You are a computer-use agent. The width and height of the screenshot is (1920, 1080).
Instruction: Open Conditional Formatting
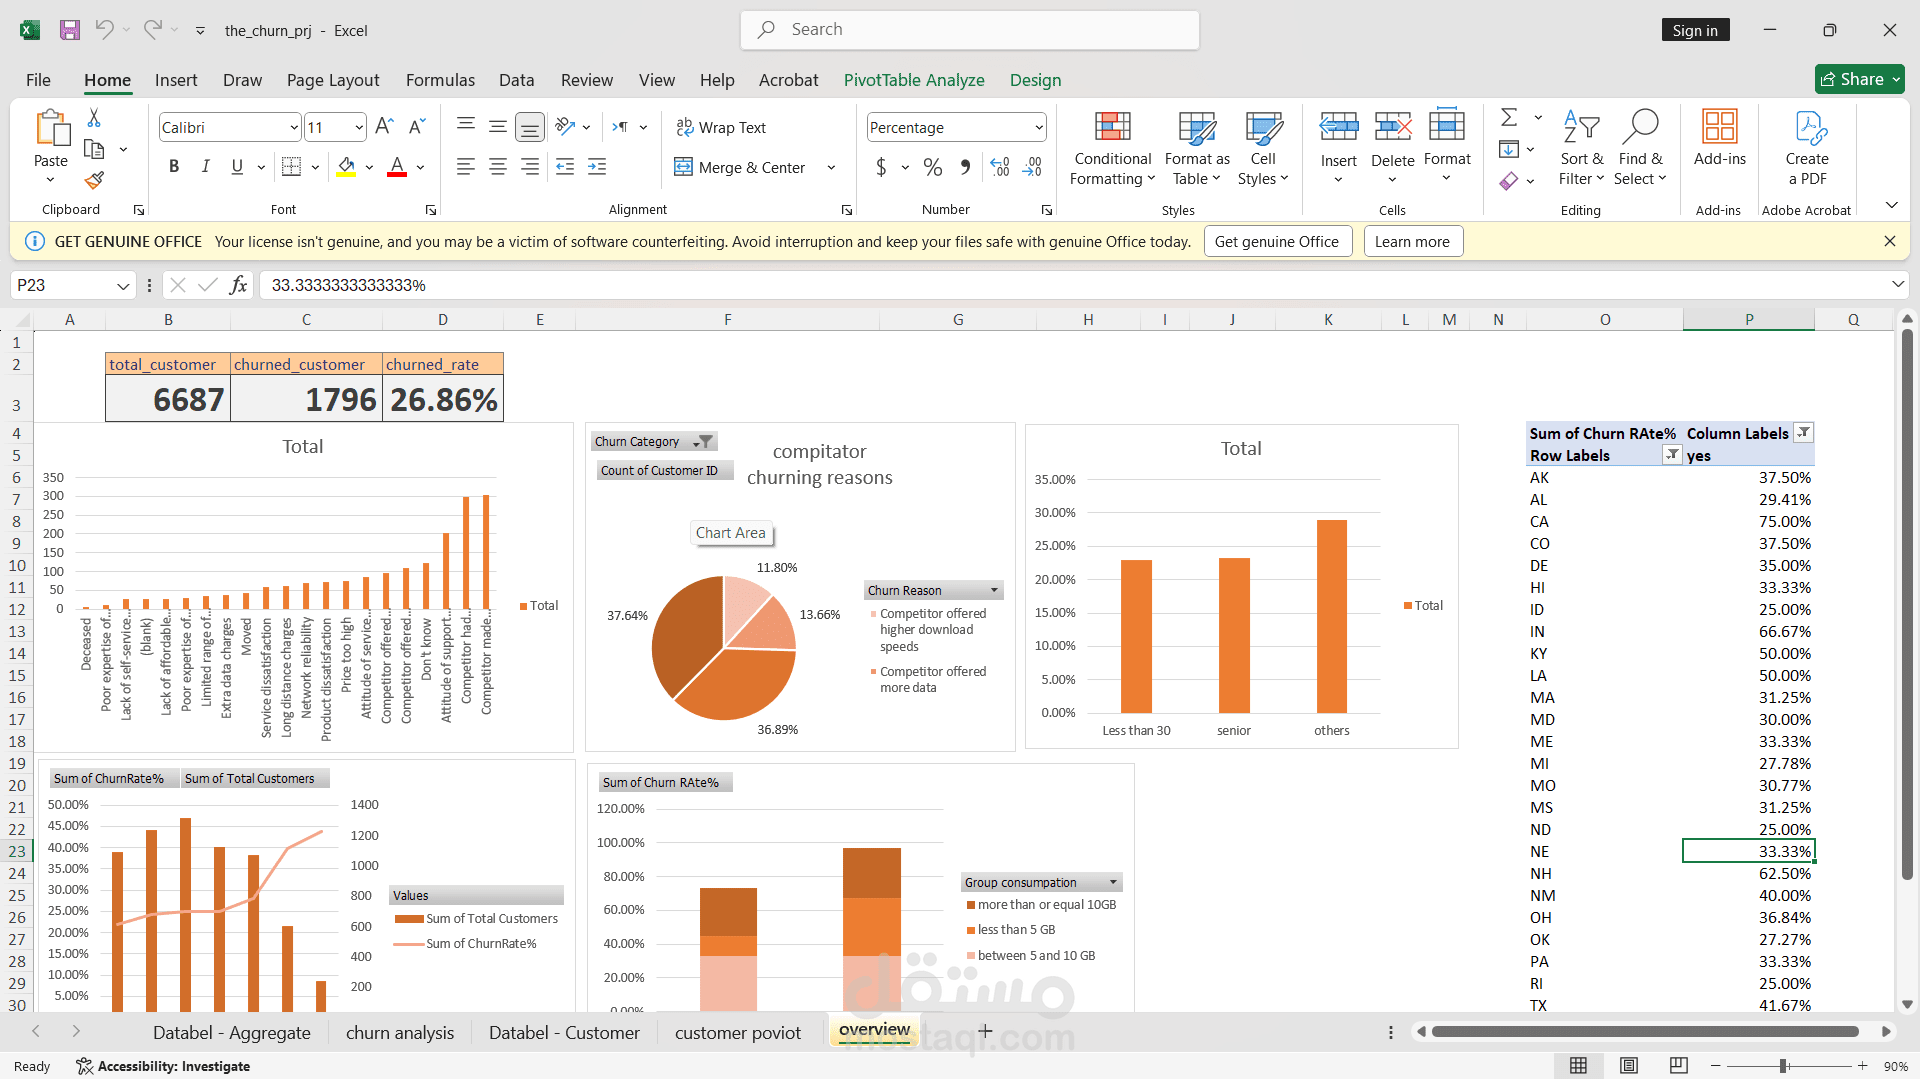click(1112, 148)
